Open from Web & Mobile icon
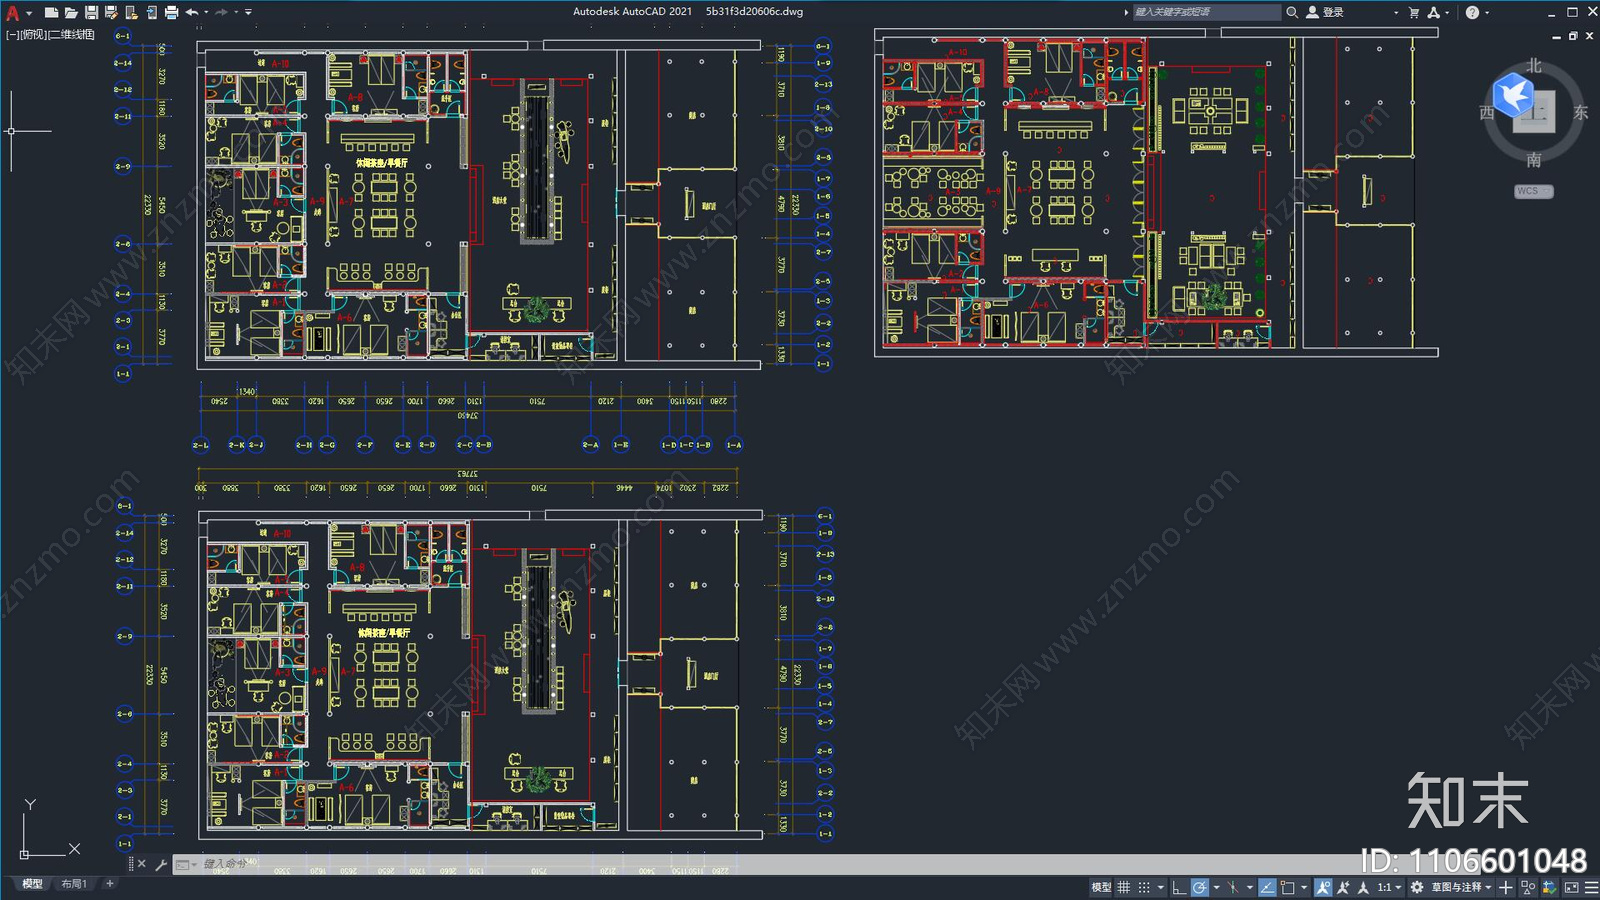 pyautogui.click(x=131, y=13)
